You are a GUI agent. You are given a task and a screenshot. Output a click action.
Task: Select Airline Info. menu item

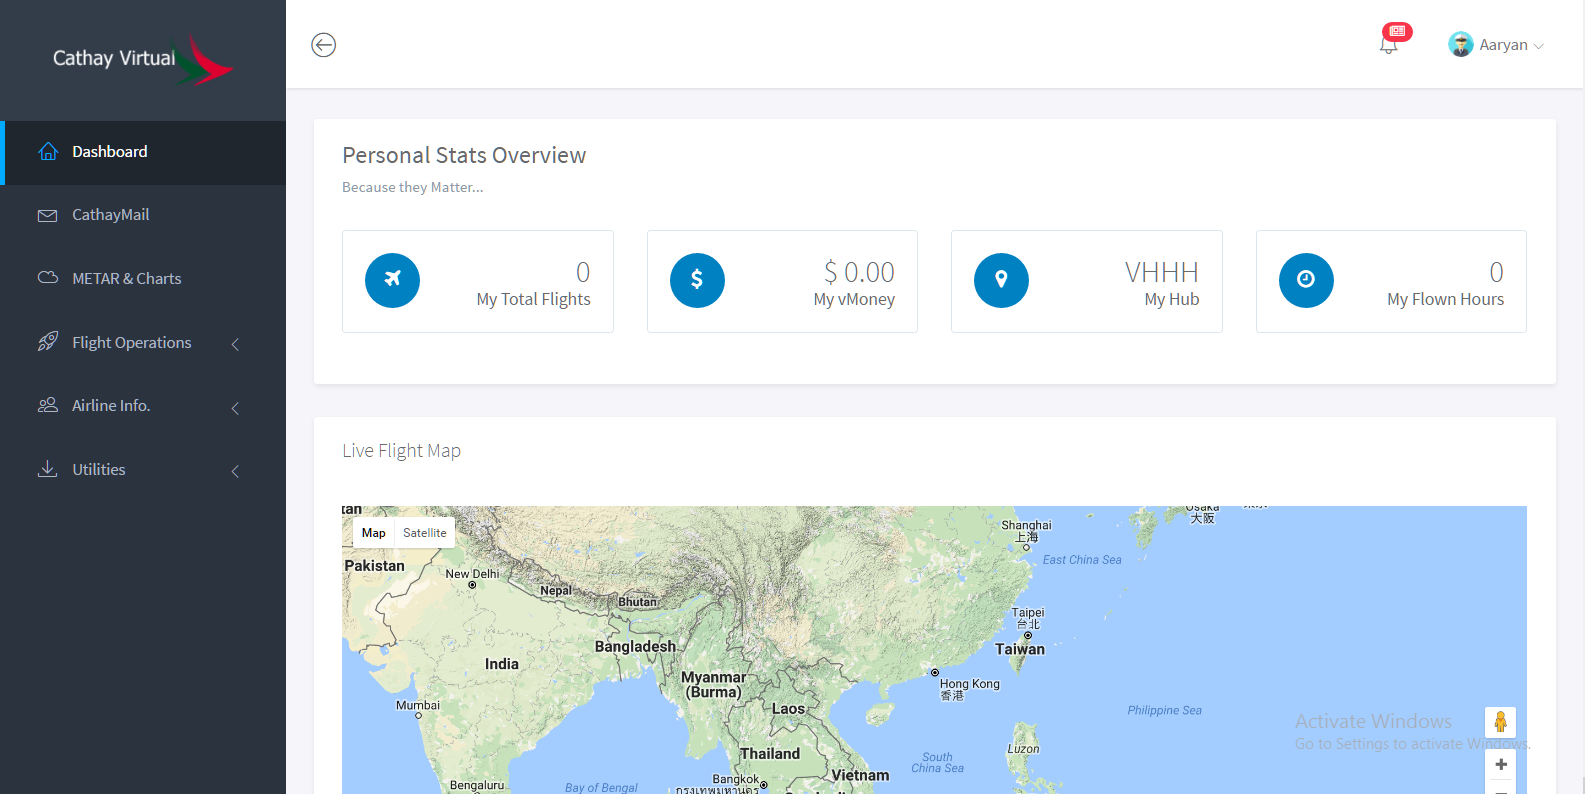143,406
